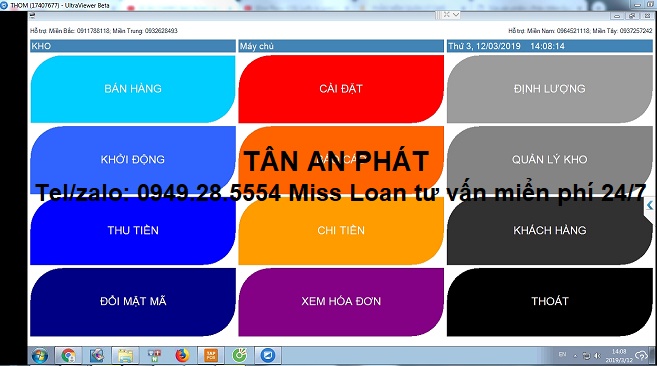Show hidden tray icons arrow
Image resolution: width=657 pixels, height=366 pixels.
click(x=575, y=356)
